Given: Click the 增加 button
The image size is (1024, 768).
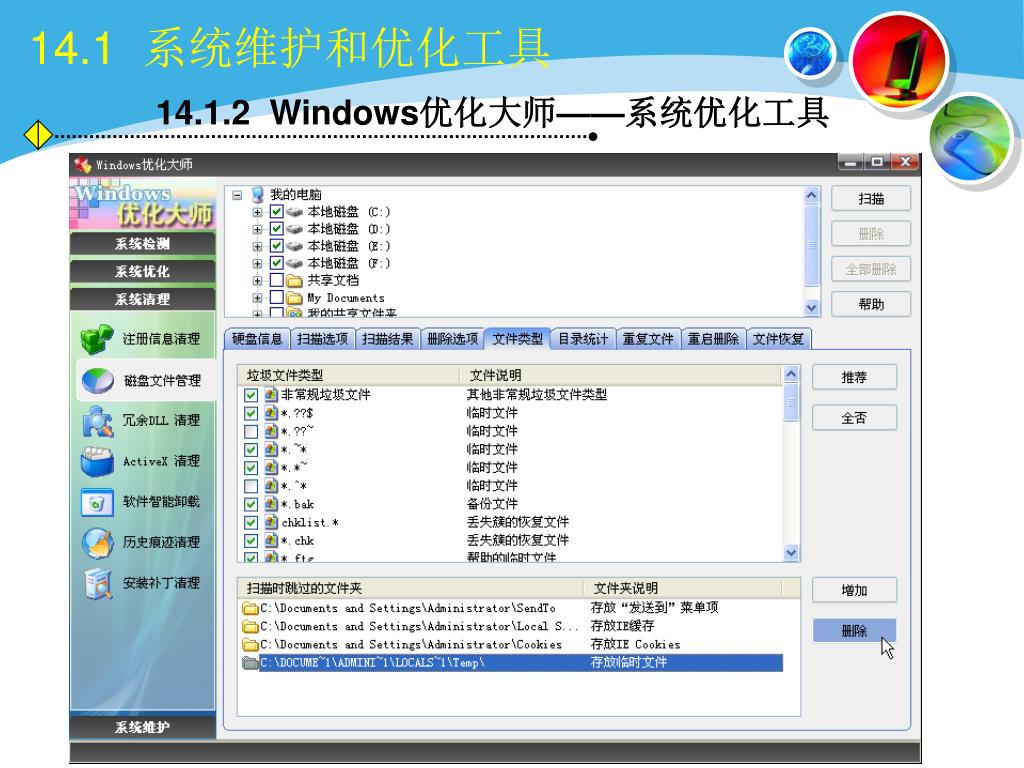Looking at the screenshot, I should pyautogui.click(x=854, y=590).
